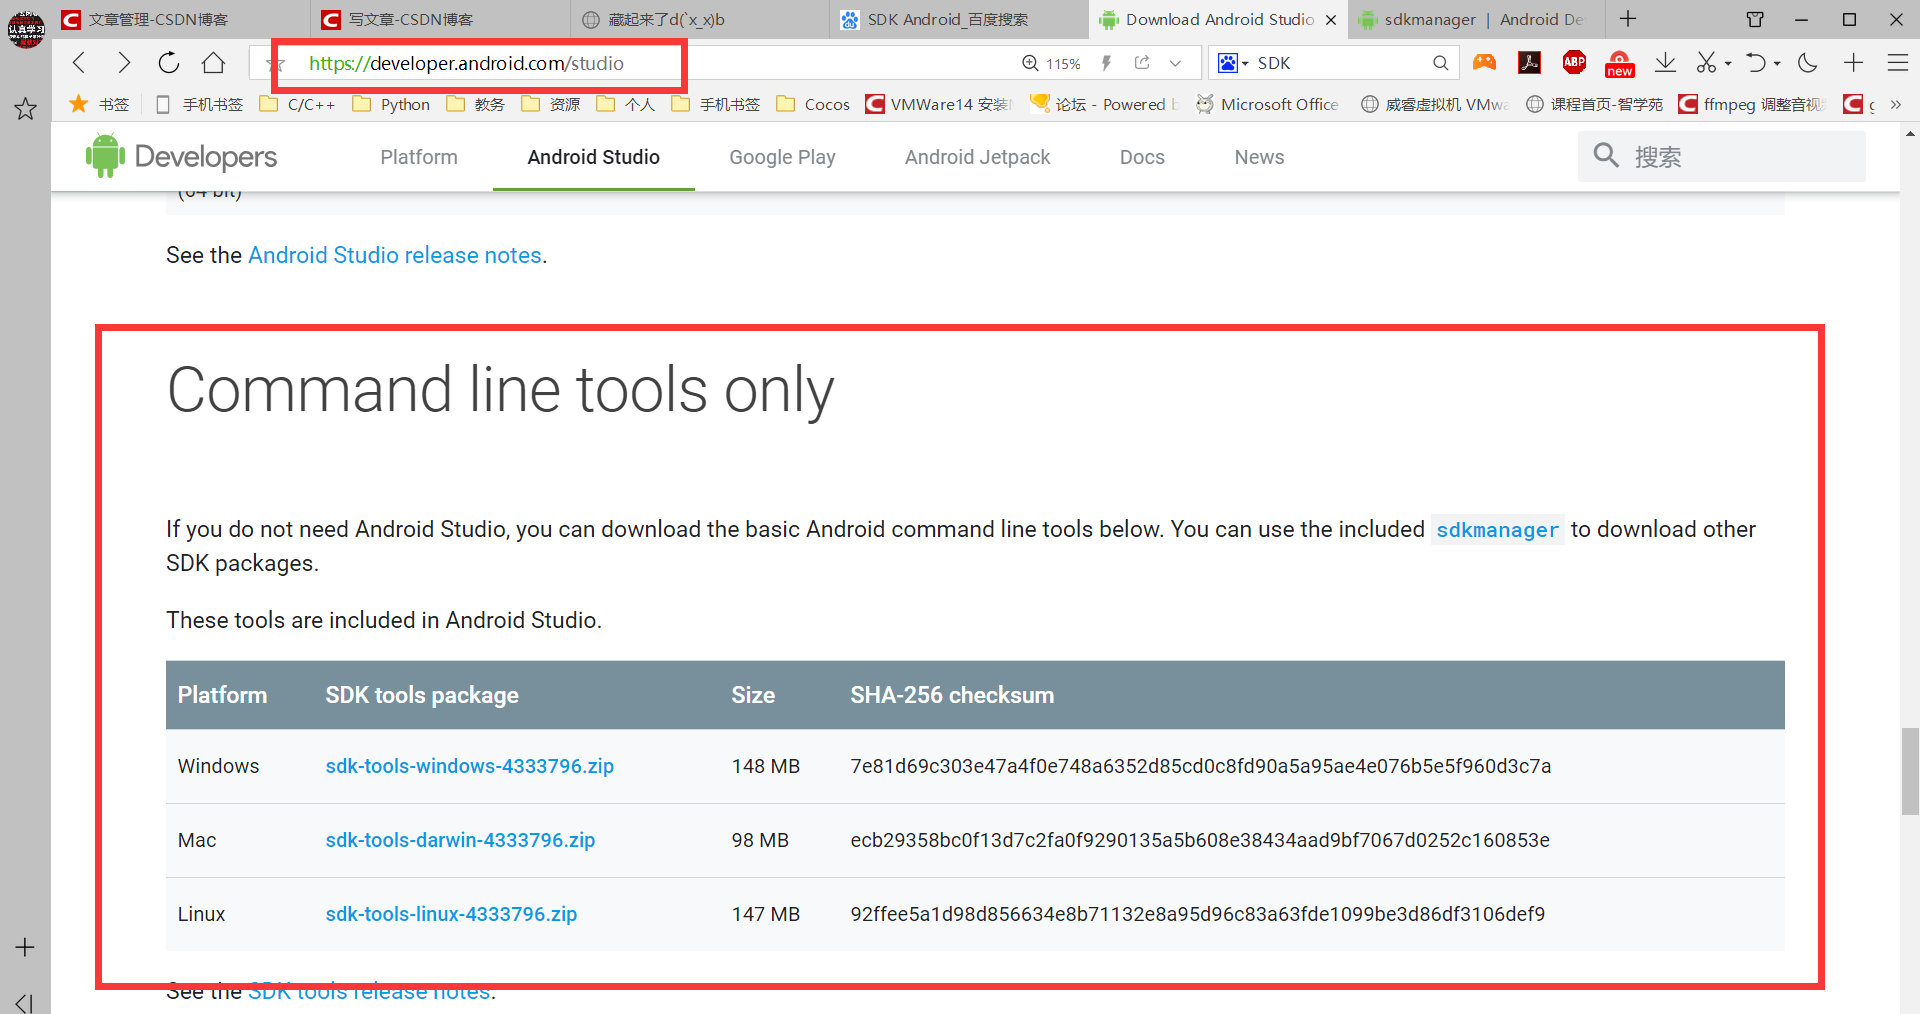This screenshot has width=1920, height=1014.
Task: Click the lightning speed mode icon
Action: [1106, 63]
